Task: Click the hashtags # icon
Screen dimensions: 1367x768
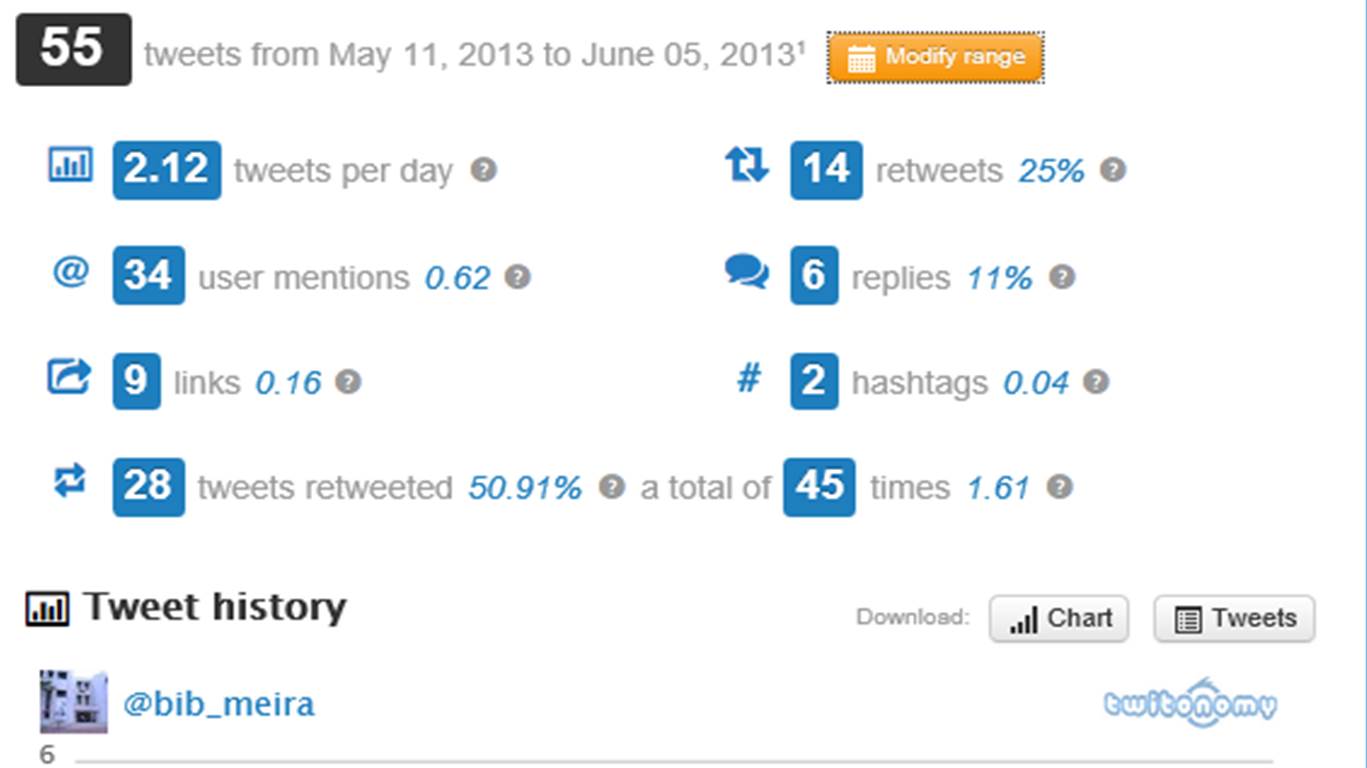Action: (748, 378)
